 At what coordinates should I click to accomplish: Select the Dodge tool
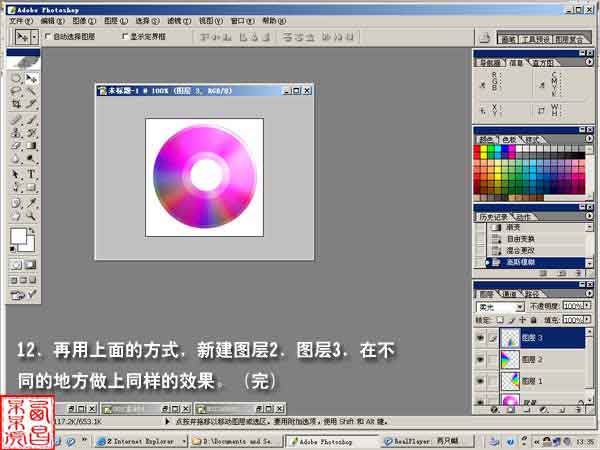[x=31, y=159]
